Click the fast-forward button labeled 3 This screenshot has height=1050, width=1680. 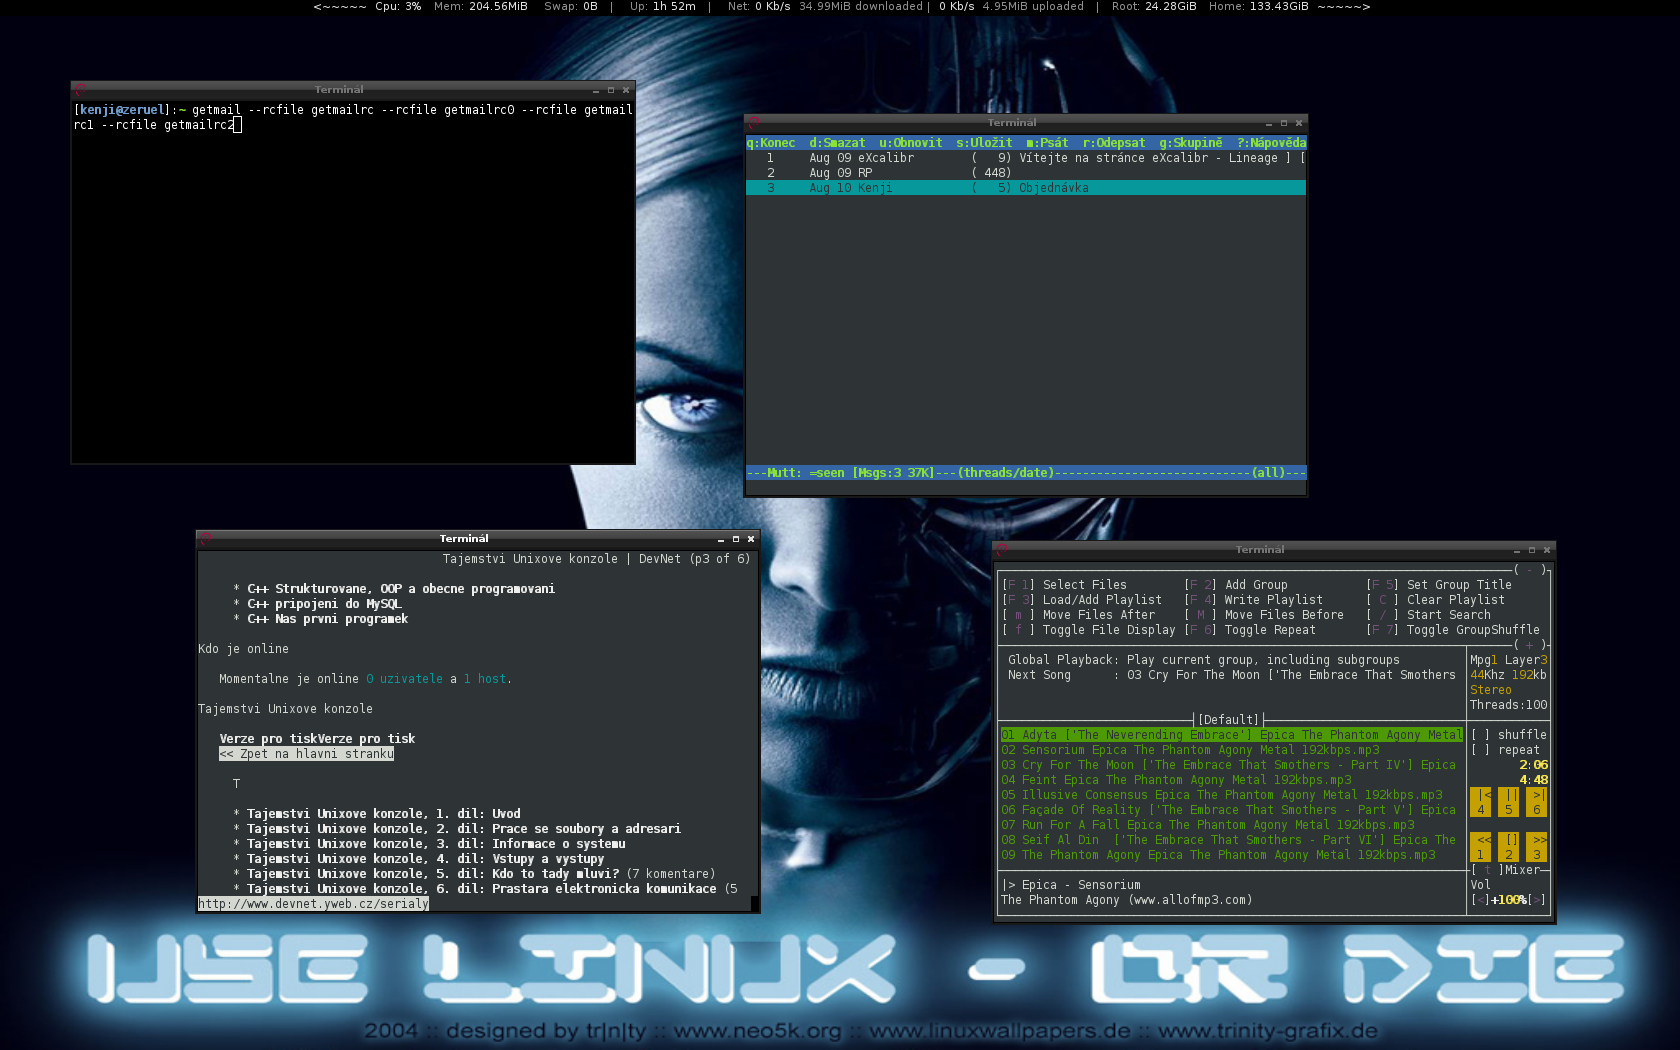click(1537, 847)
